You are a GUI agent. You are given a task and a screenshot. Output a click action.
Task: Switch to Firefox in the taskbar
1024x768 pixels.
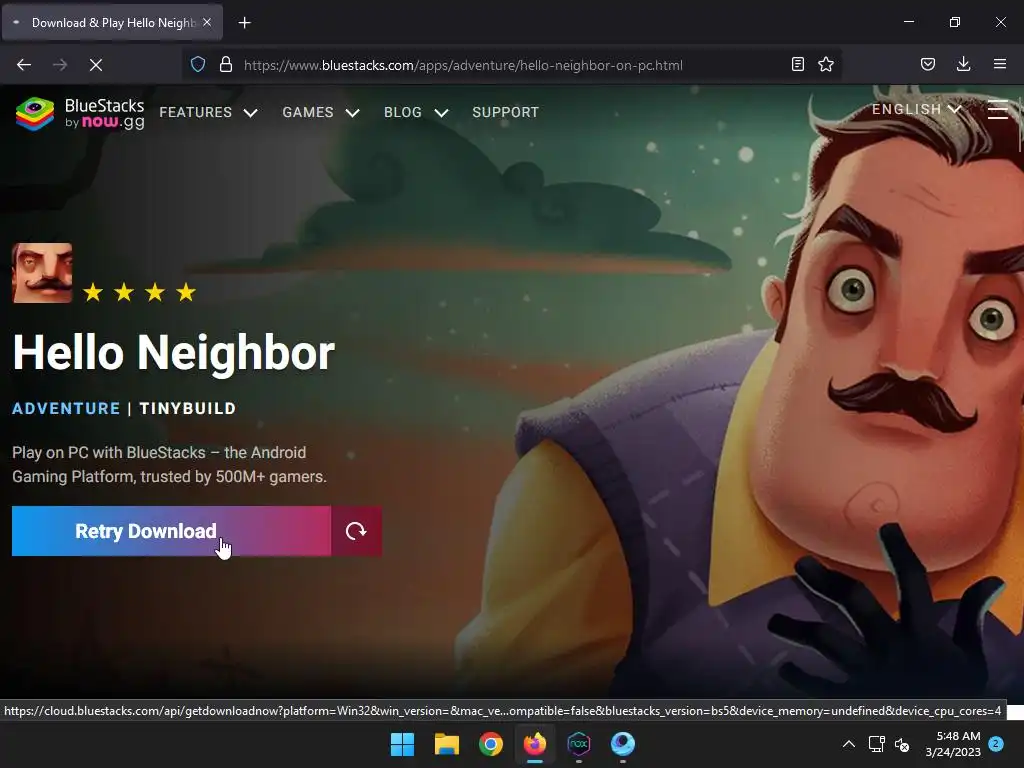[535, 744]
